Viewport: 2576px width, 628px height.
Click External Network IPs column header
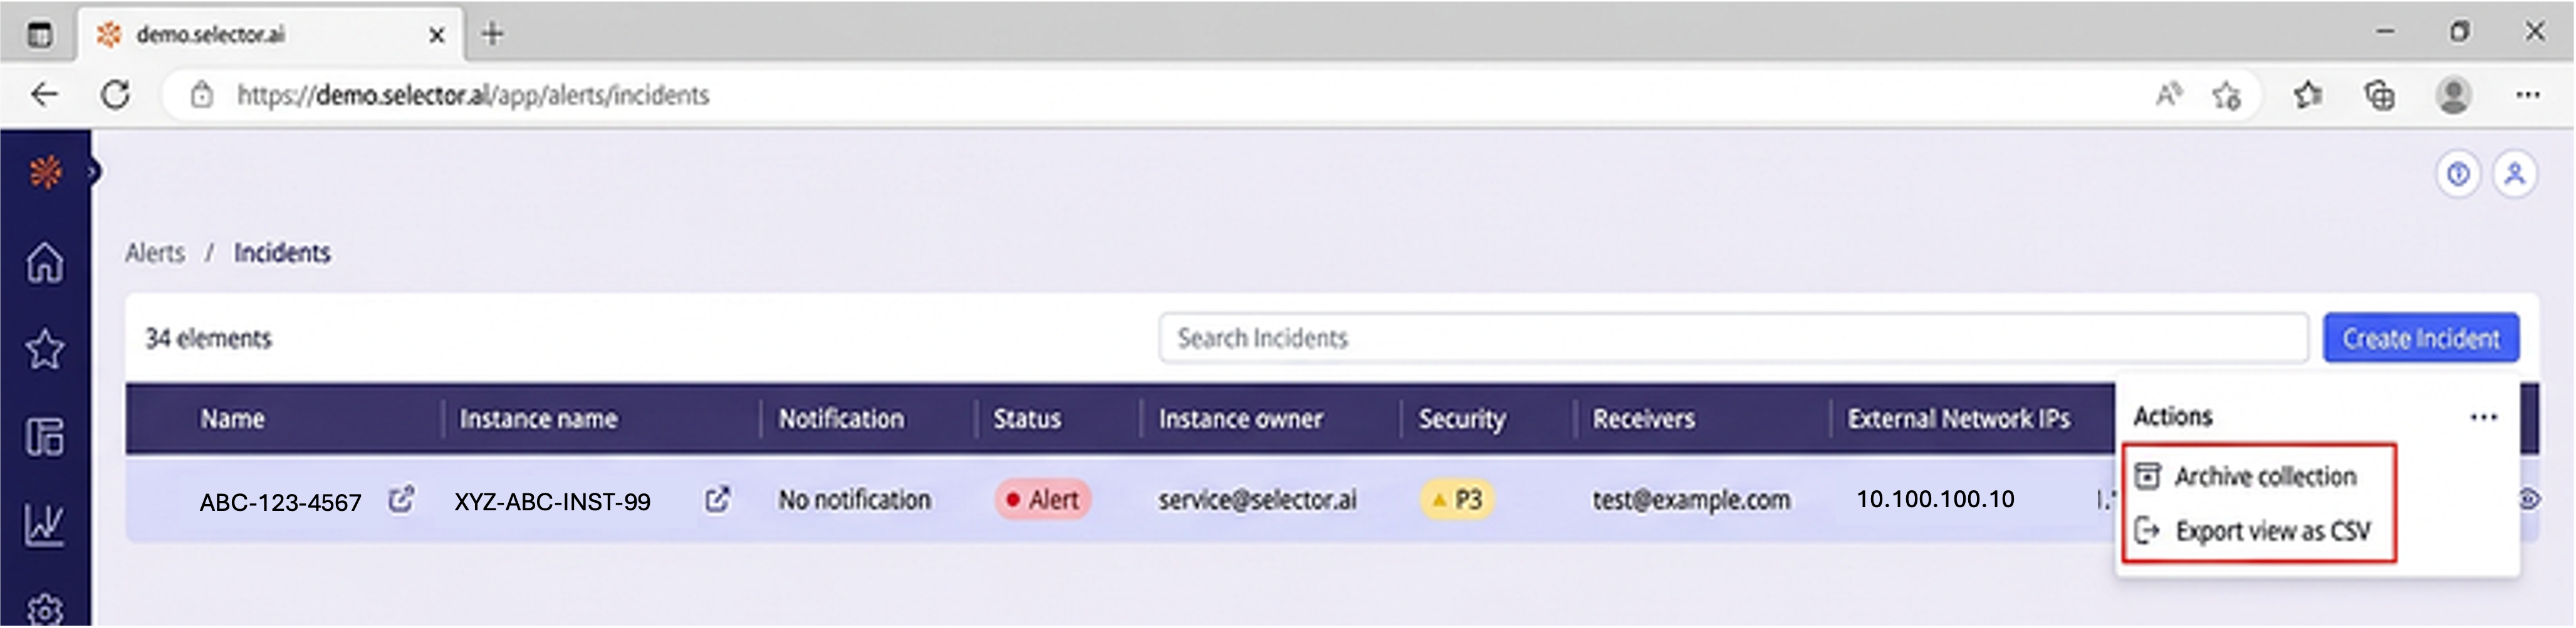pyautogui.click(x=1958, y=419)
